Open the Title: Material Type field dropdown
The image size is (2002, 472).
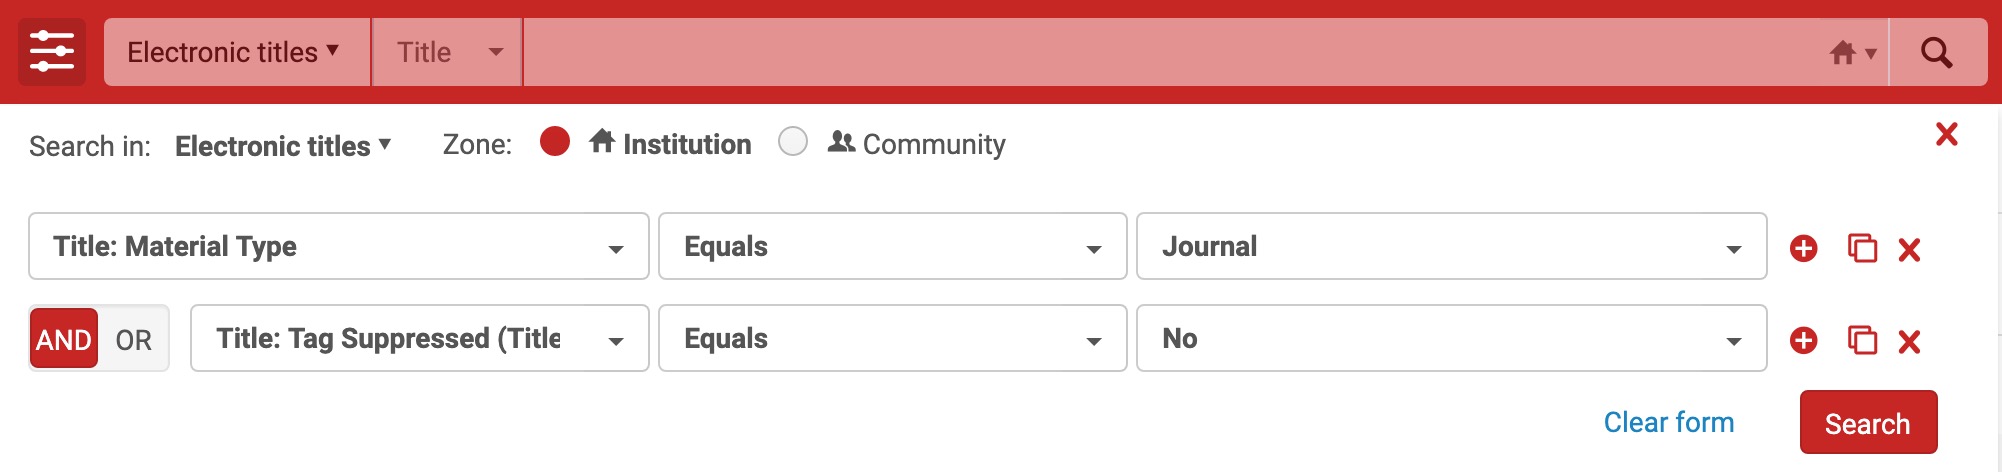(x=339, y=246)
